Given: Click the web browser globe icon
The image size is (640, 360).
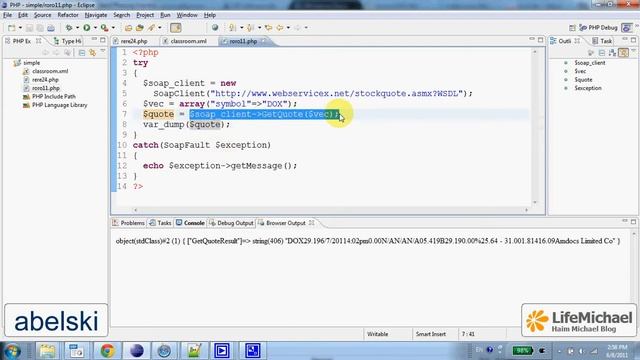Looking at the screenshot, I should 215,28.
